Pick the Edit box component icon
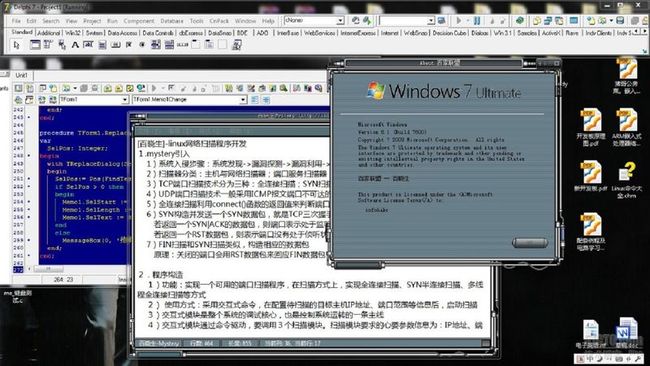This screenshot has width=650, height=366. click(x=88, y=45)
